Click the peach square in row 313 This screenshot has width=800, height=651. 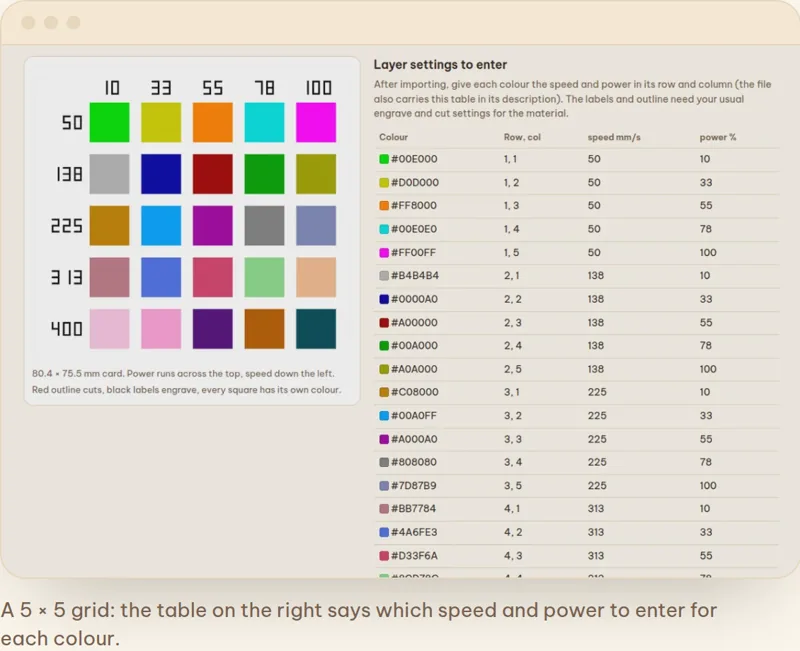pyautogui.click(x=316, y=277)
